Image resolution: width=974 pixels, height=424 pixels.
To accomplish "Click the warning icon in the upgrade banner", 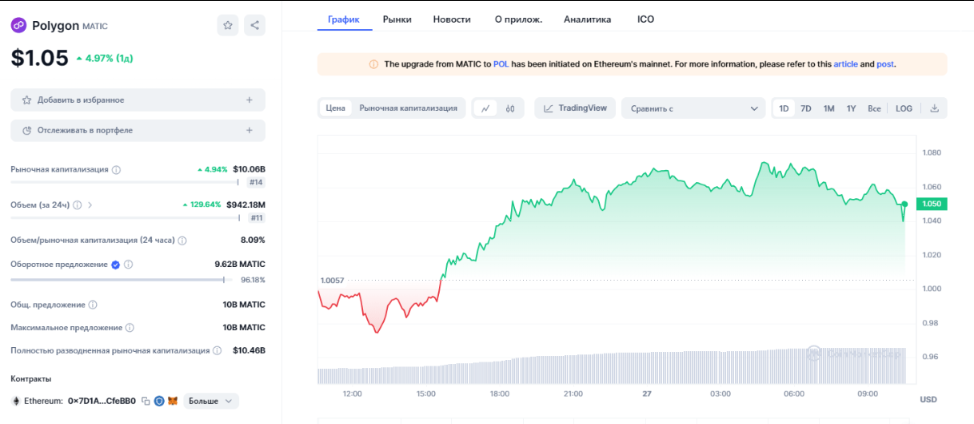I will click(374, 64).
